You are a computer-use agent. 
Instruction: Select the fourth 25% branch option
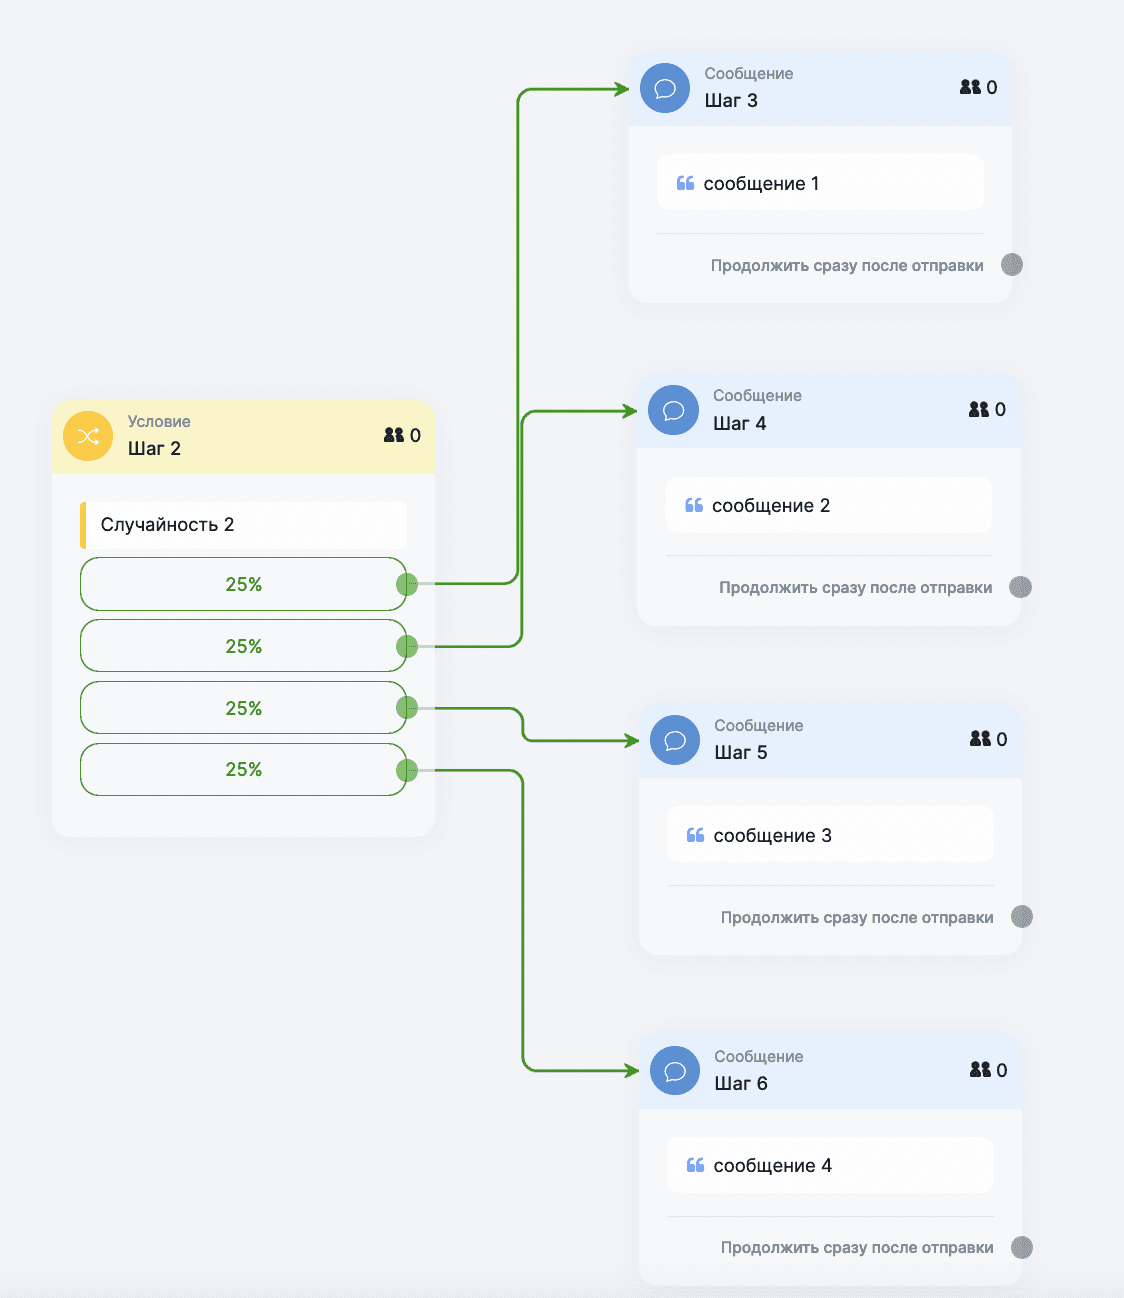243,769
